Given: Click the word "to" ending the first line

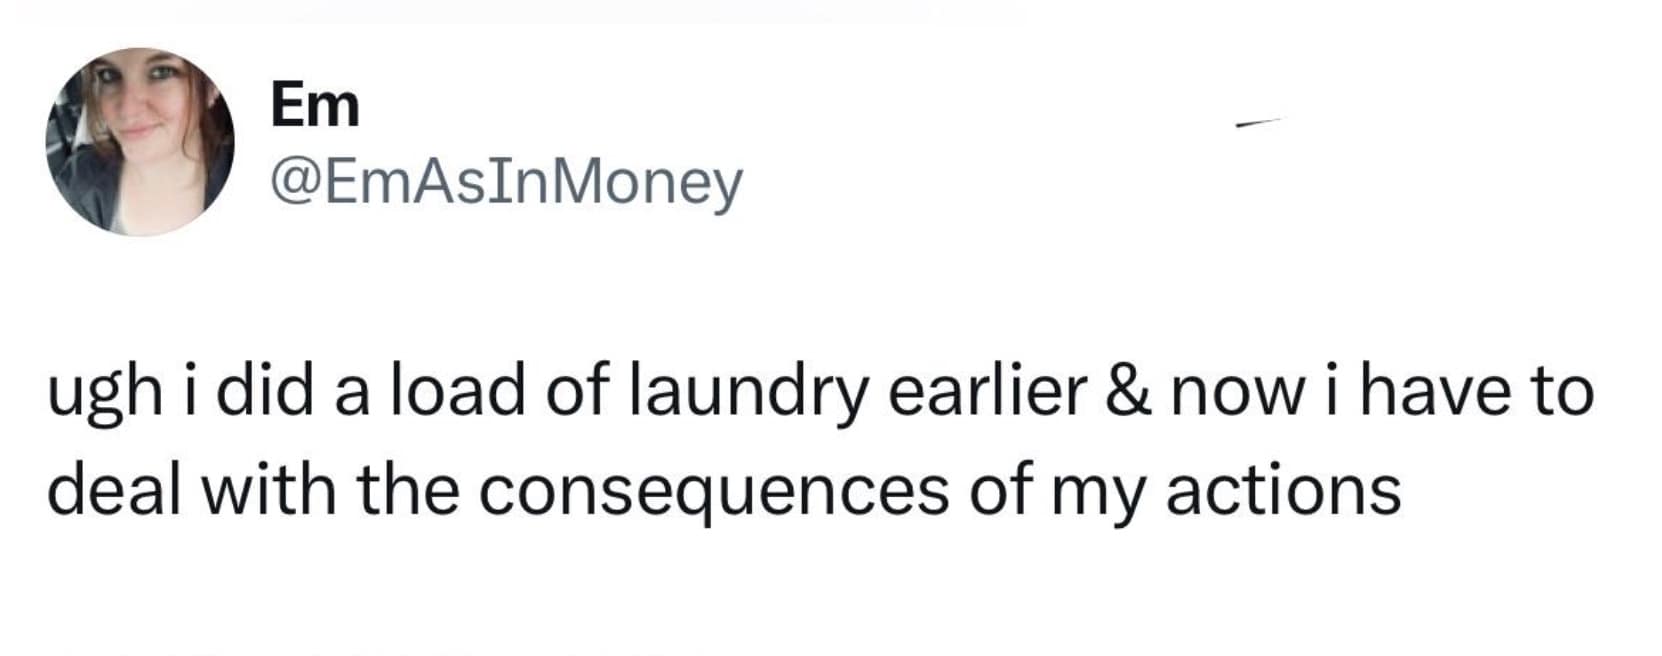Looking at the screenshot, I should 1563,390.
